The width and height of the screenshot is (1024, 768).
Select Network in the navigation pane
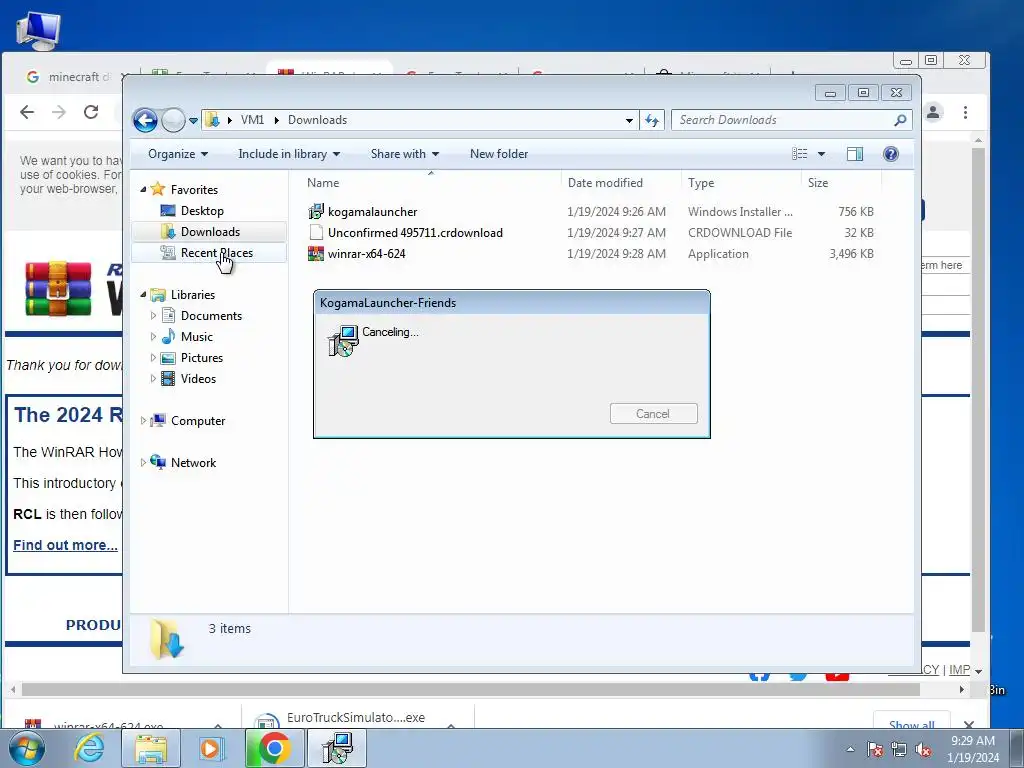tap(193, 462)
